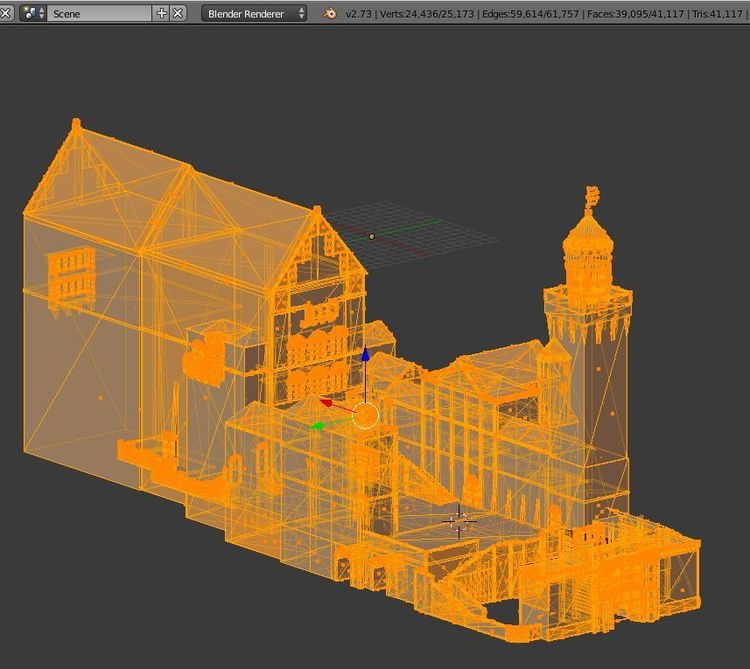Open the scene browse dropdown icon
Viewport: 750px width, 669px height.
tap(33, 13)
